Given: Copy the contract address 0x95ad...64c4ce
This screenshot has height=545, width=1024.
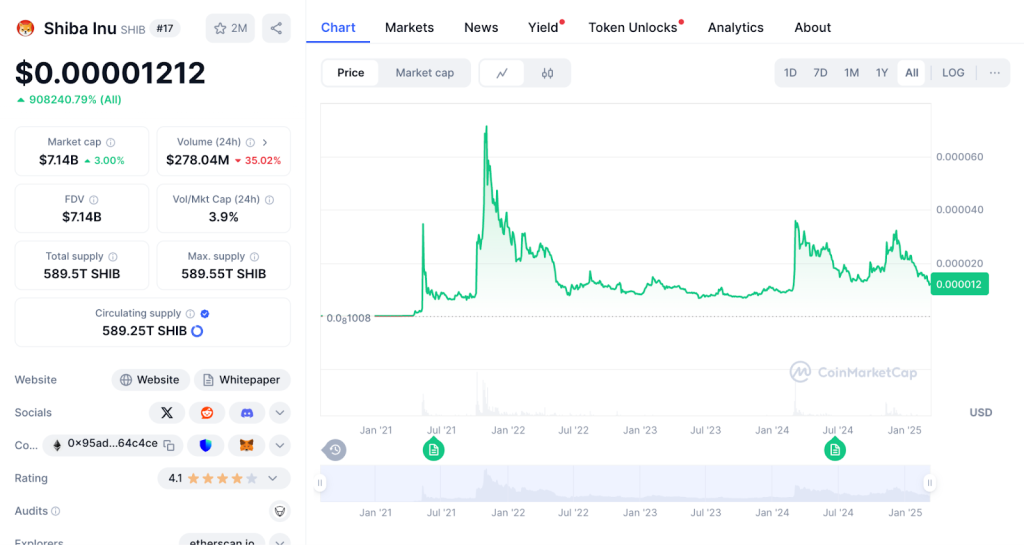Looking at the screenshot, I should coord(169,445).
